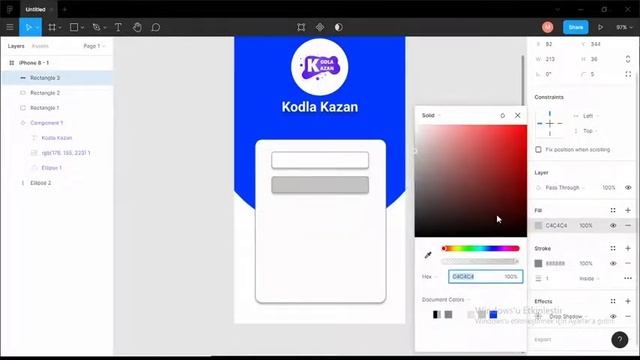Viewport: 640px width, 360px height.
Task: Remove the stroke with minus
Action: tap(628, 263)
